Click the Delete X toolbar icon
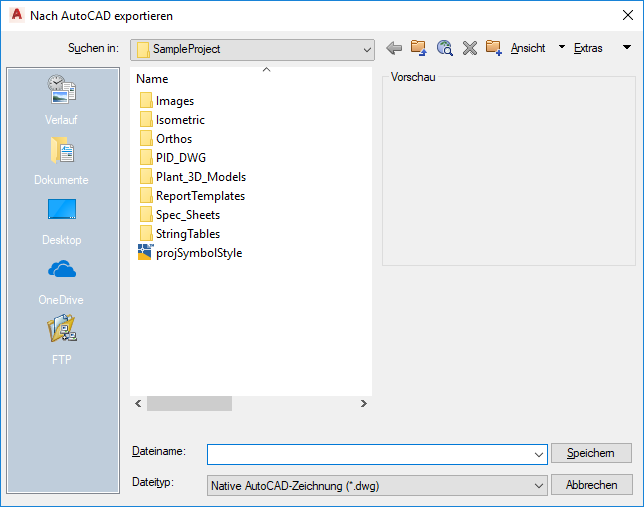Viewport: 644px width, 507px height. [x=469, y=48]
